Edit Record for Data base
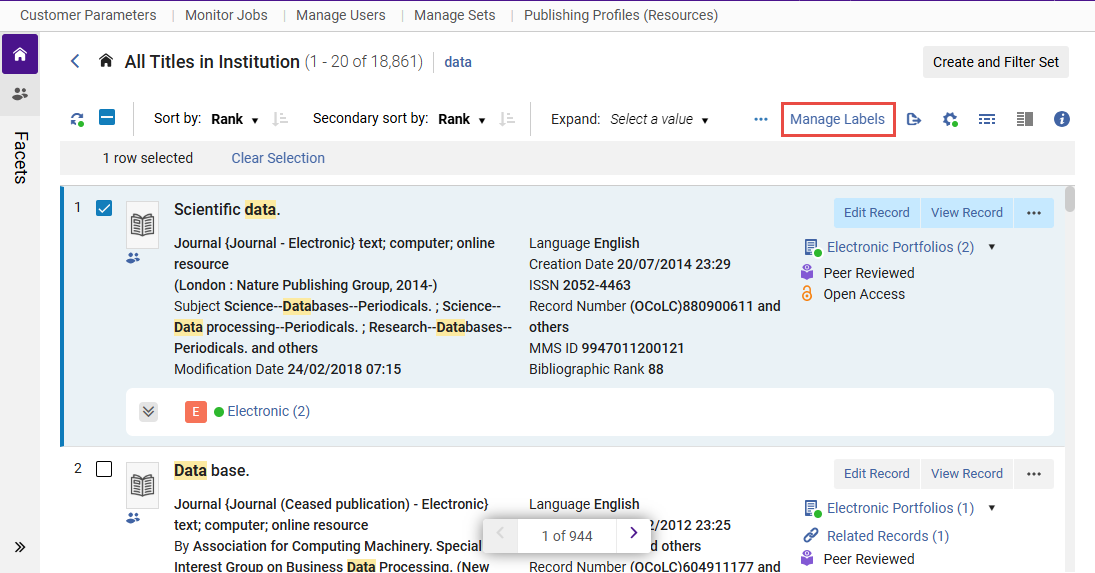 point(876,474)
